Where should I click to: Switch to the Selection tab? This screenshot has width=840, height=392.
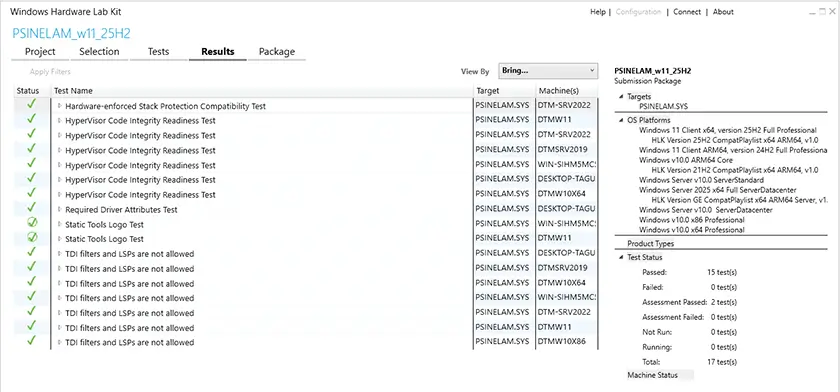tap(99, 52)
